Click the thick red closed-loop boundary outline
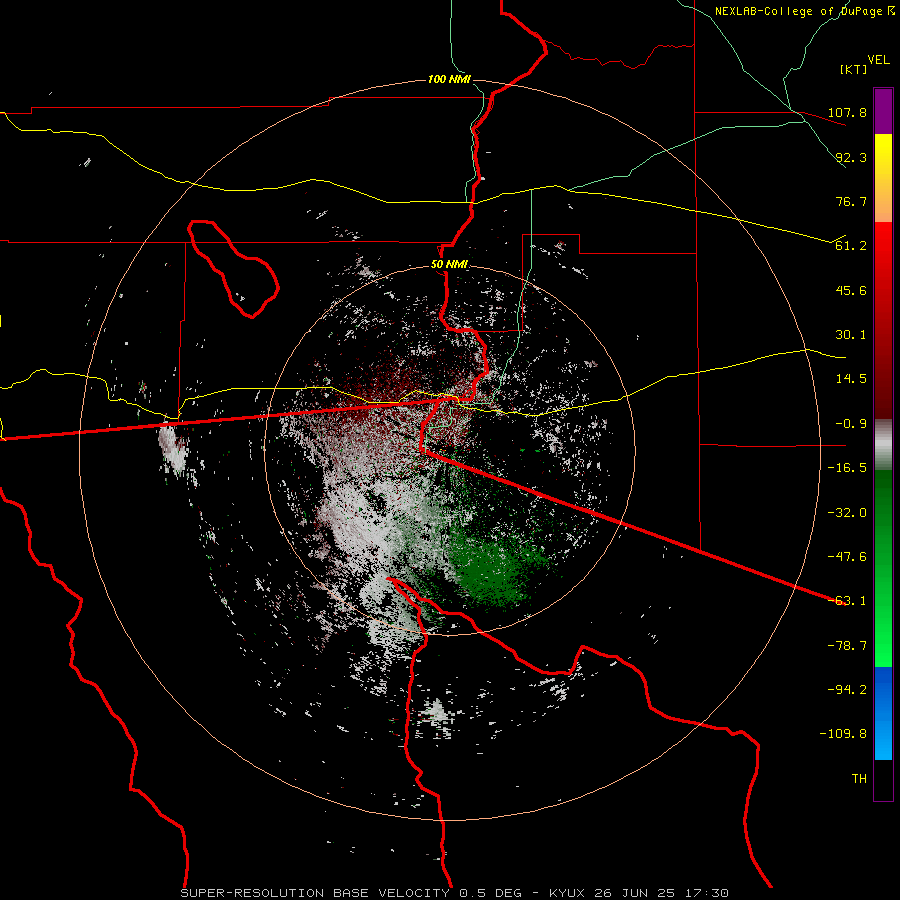The height and width of the screenshot is (900, 900). click(232, 267)
